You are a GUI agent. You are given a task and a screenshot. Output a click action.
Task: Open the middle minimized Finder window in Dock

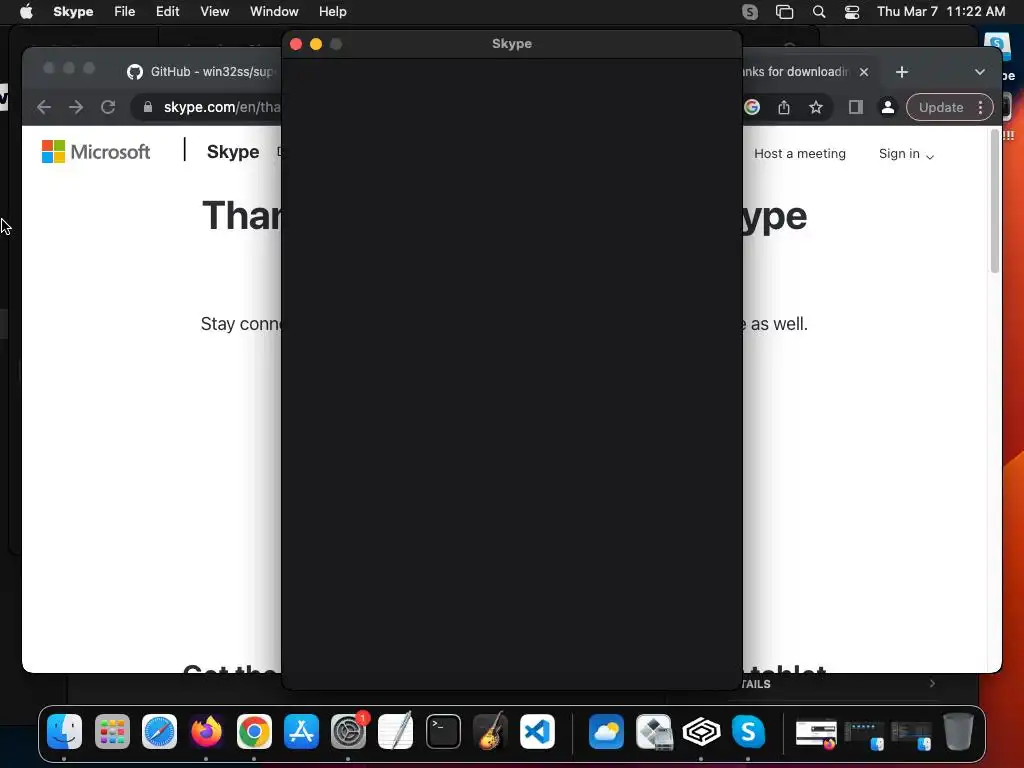[x=864, y=735]
